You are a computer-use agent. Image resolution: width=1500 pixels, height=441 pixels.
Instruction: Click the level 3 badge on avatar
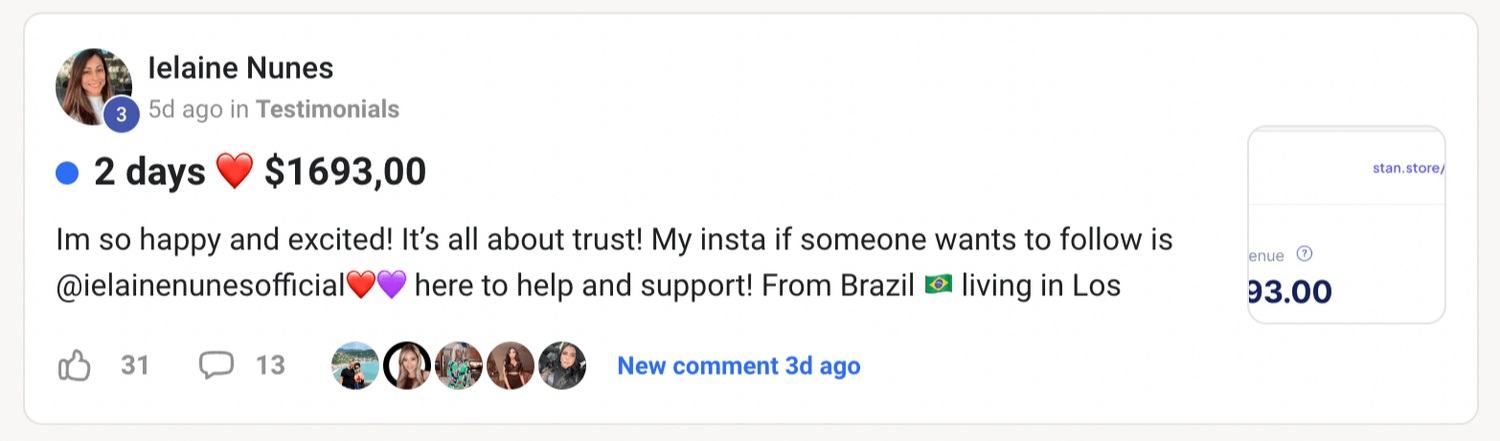point(121,115)
